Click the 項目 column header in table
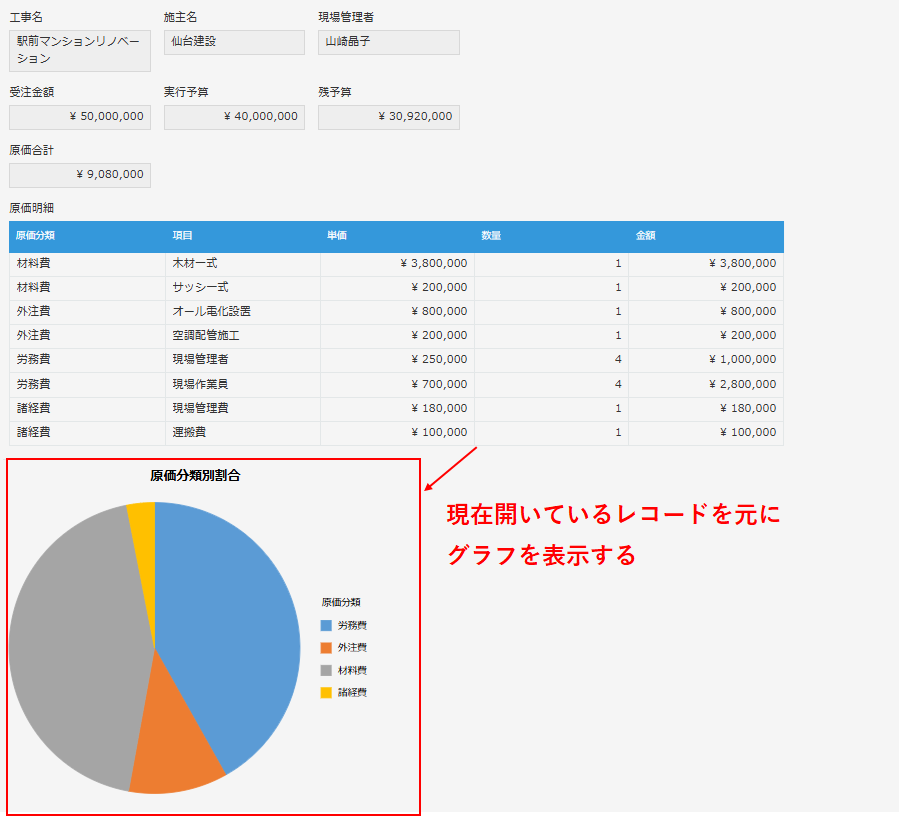 point(183,236)
